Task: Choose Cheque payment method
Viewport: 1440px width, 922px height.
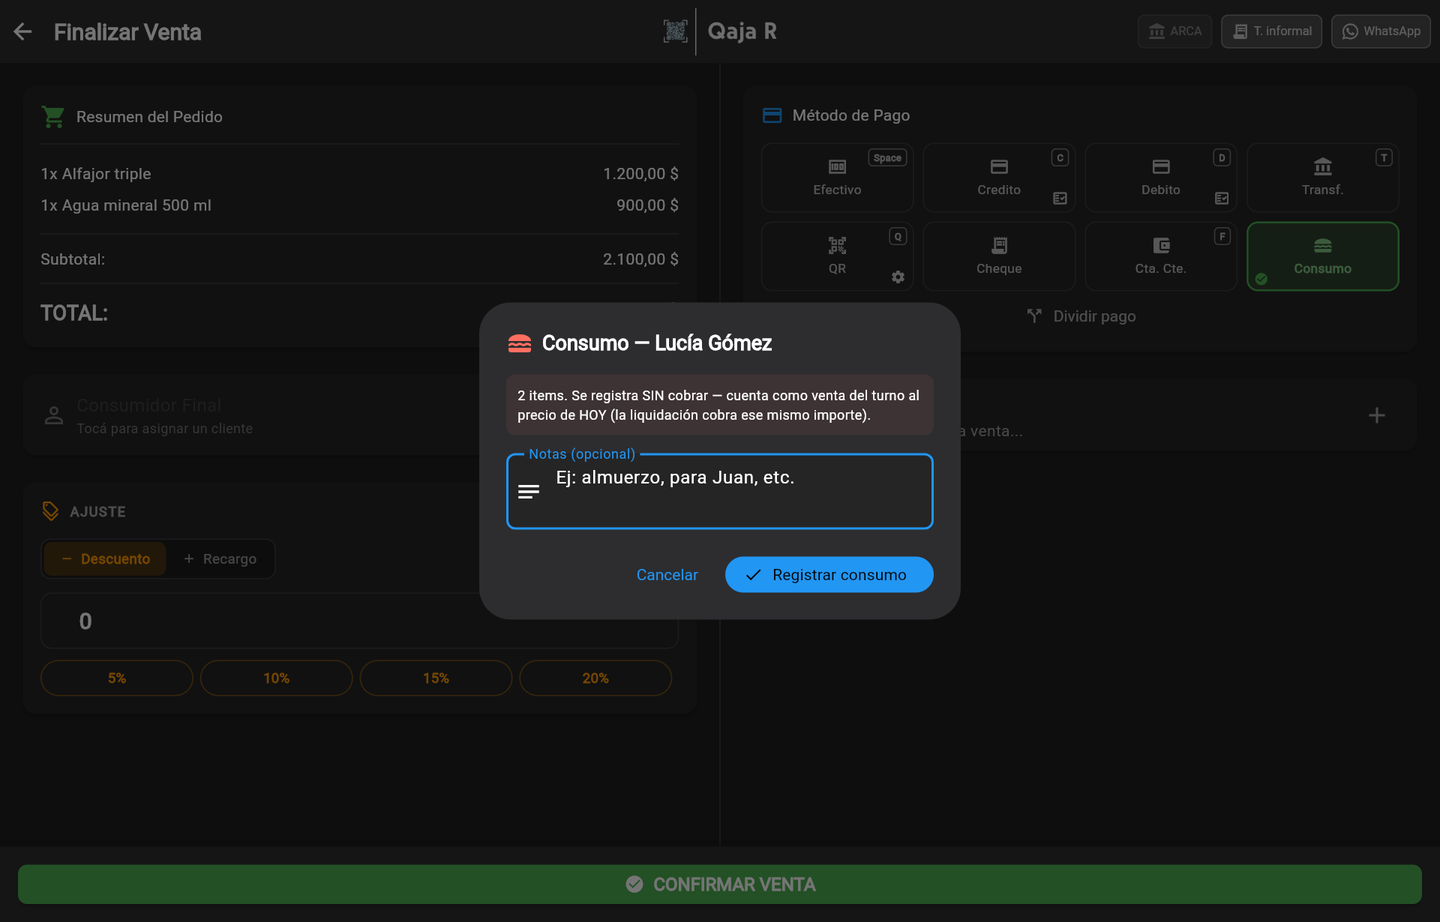Action: pos(999,256)
